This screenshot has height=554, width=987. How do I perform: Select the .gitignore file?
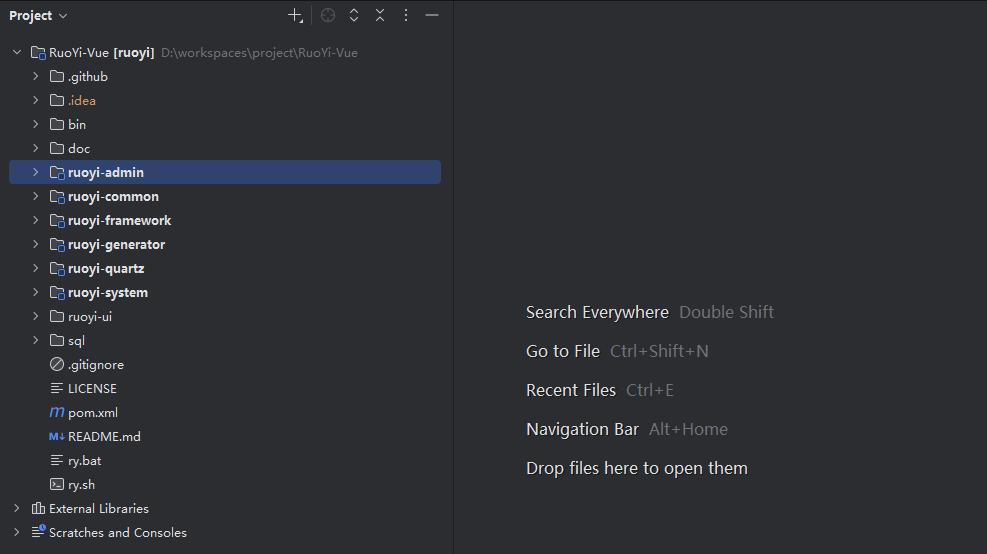95,364
